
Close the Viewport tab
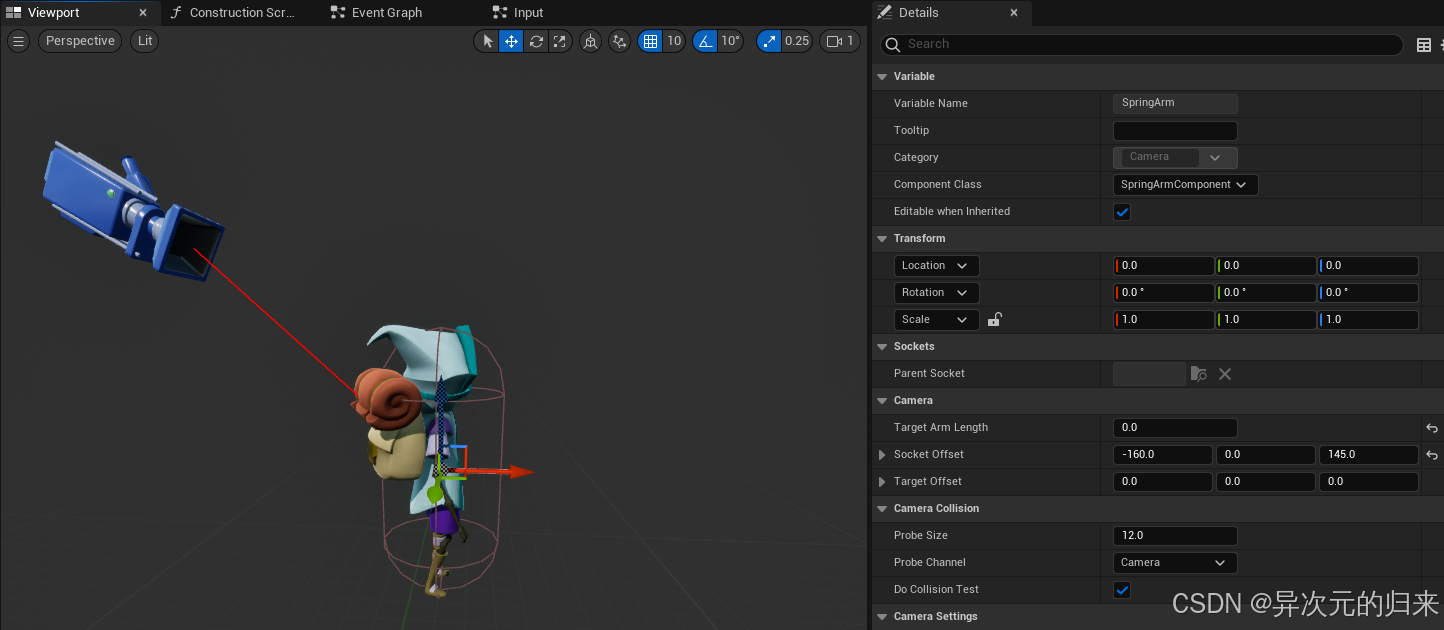[x=143, y=13]
